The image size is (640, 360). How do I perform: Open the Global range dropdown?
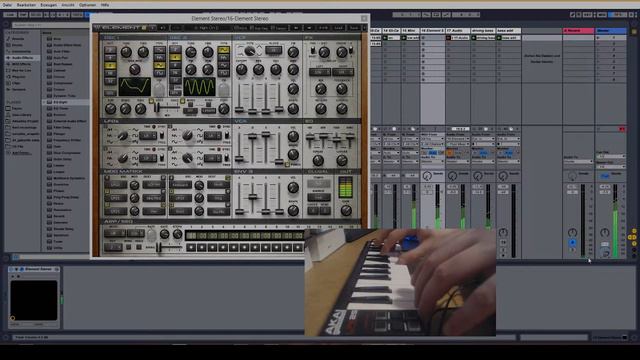click(319, 198)
